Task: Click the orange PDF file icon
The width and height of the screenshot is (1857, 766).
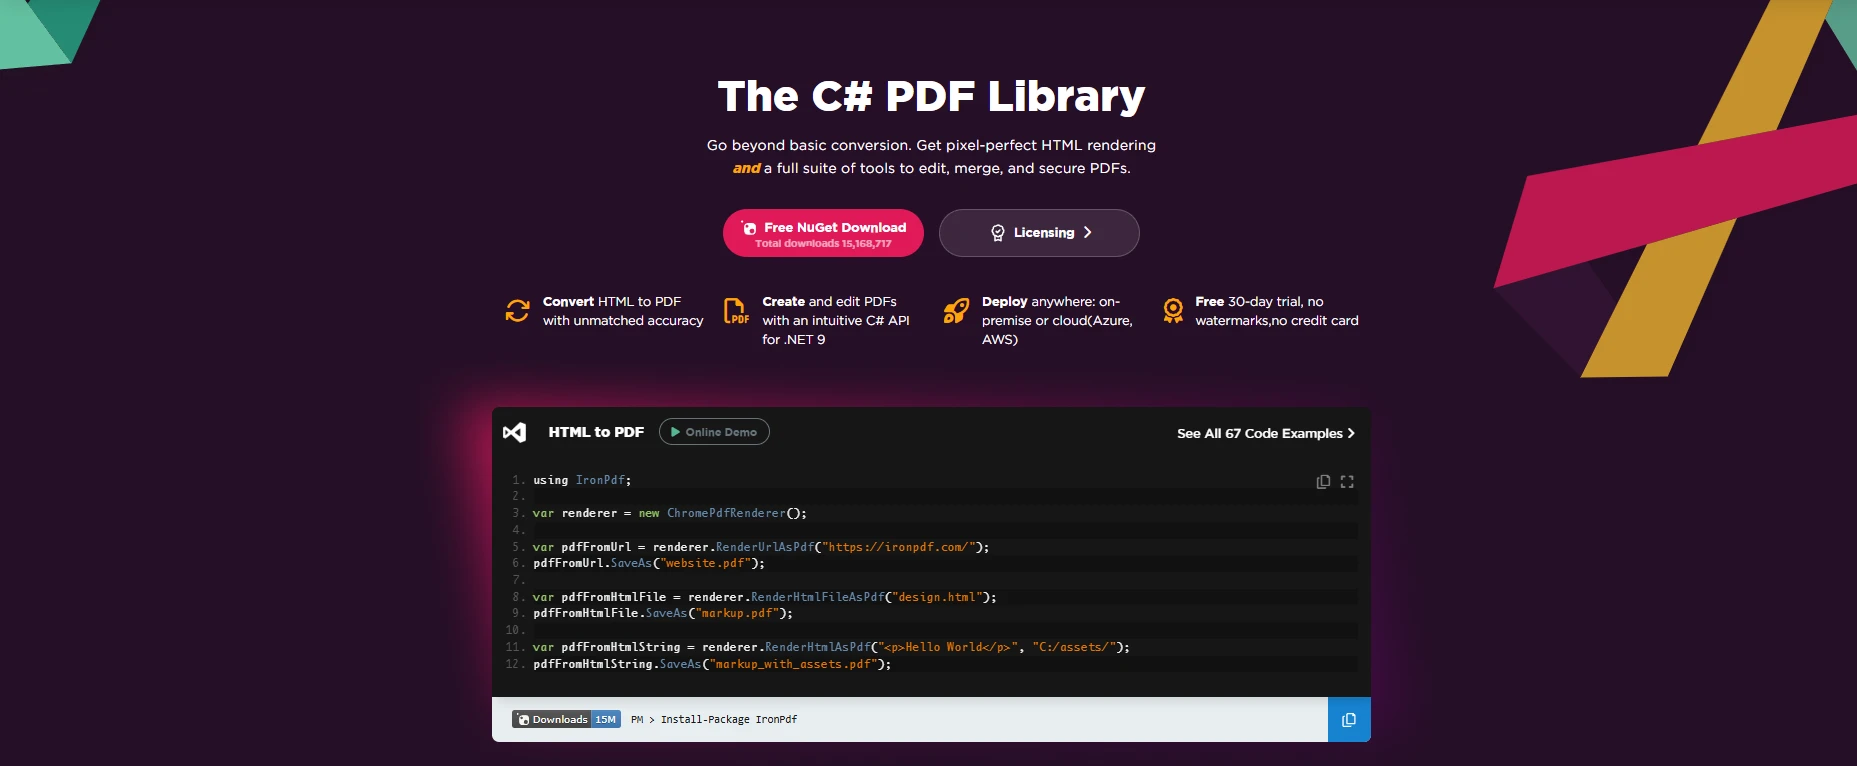Action: [x=735, y=311]
